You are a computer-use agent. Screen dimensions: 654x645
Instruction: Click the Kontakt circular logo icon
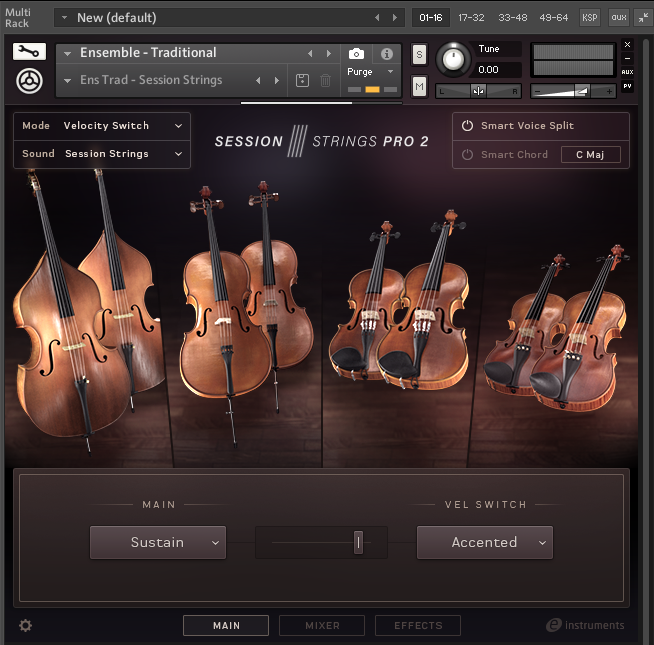(x=29, y=81)
